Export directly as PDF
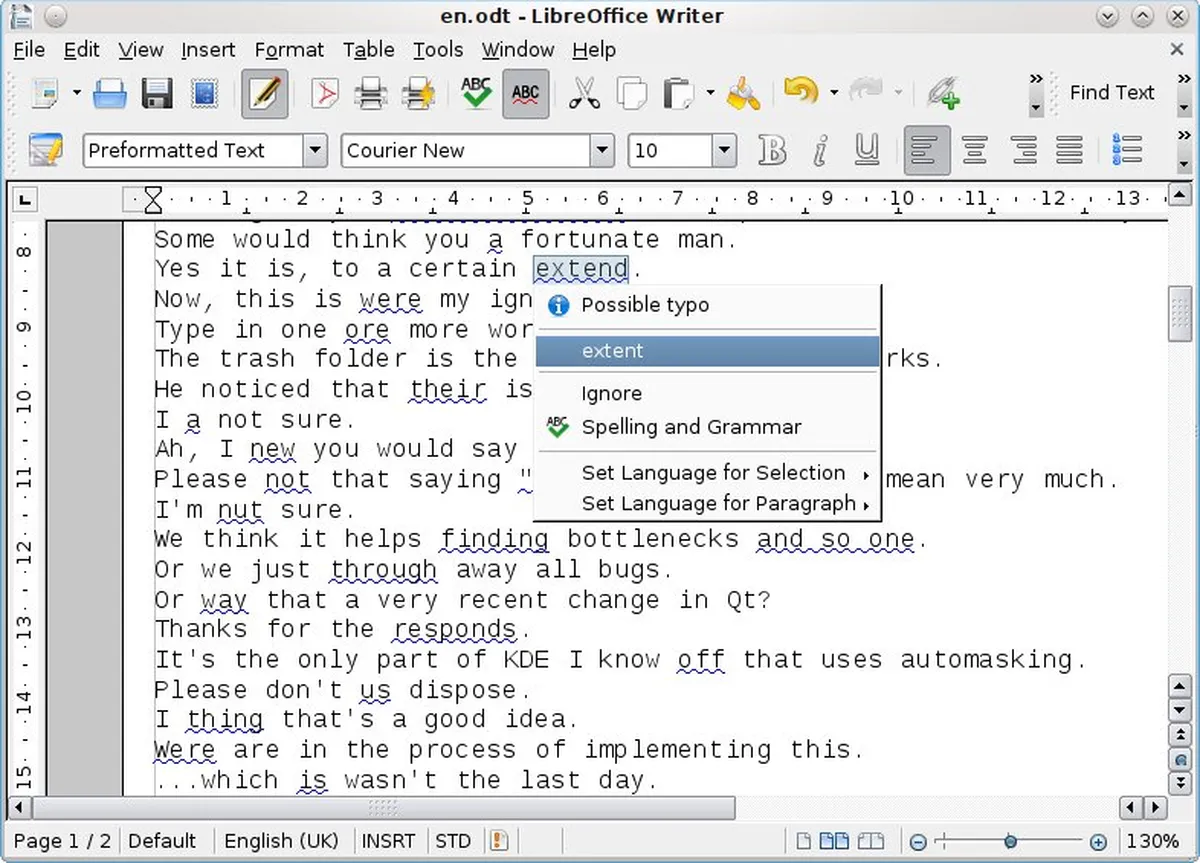Viewport: 1200px width, 863px height. 324,94
